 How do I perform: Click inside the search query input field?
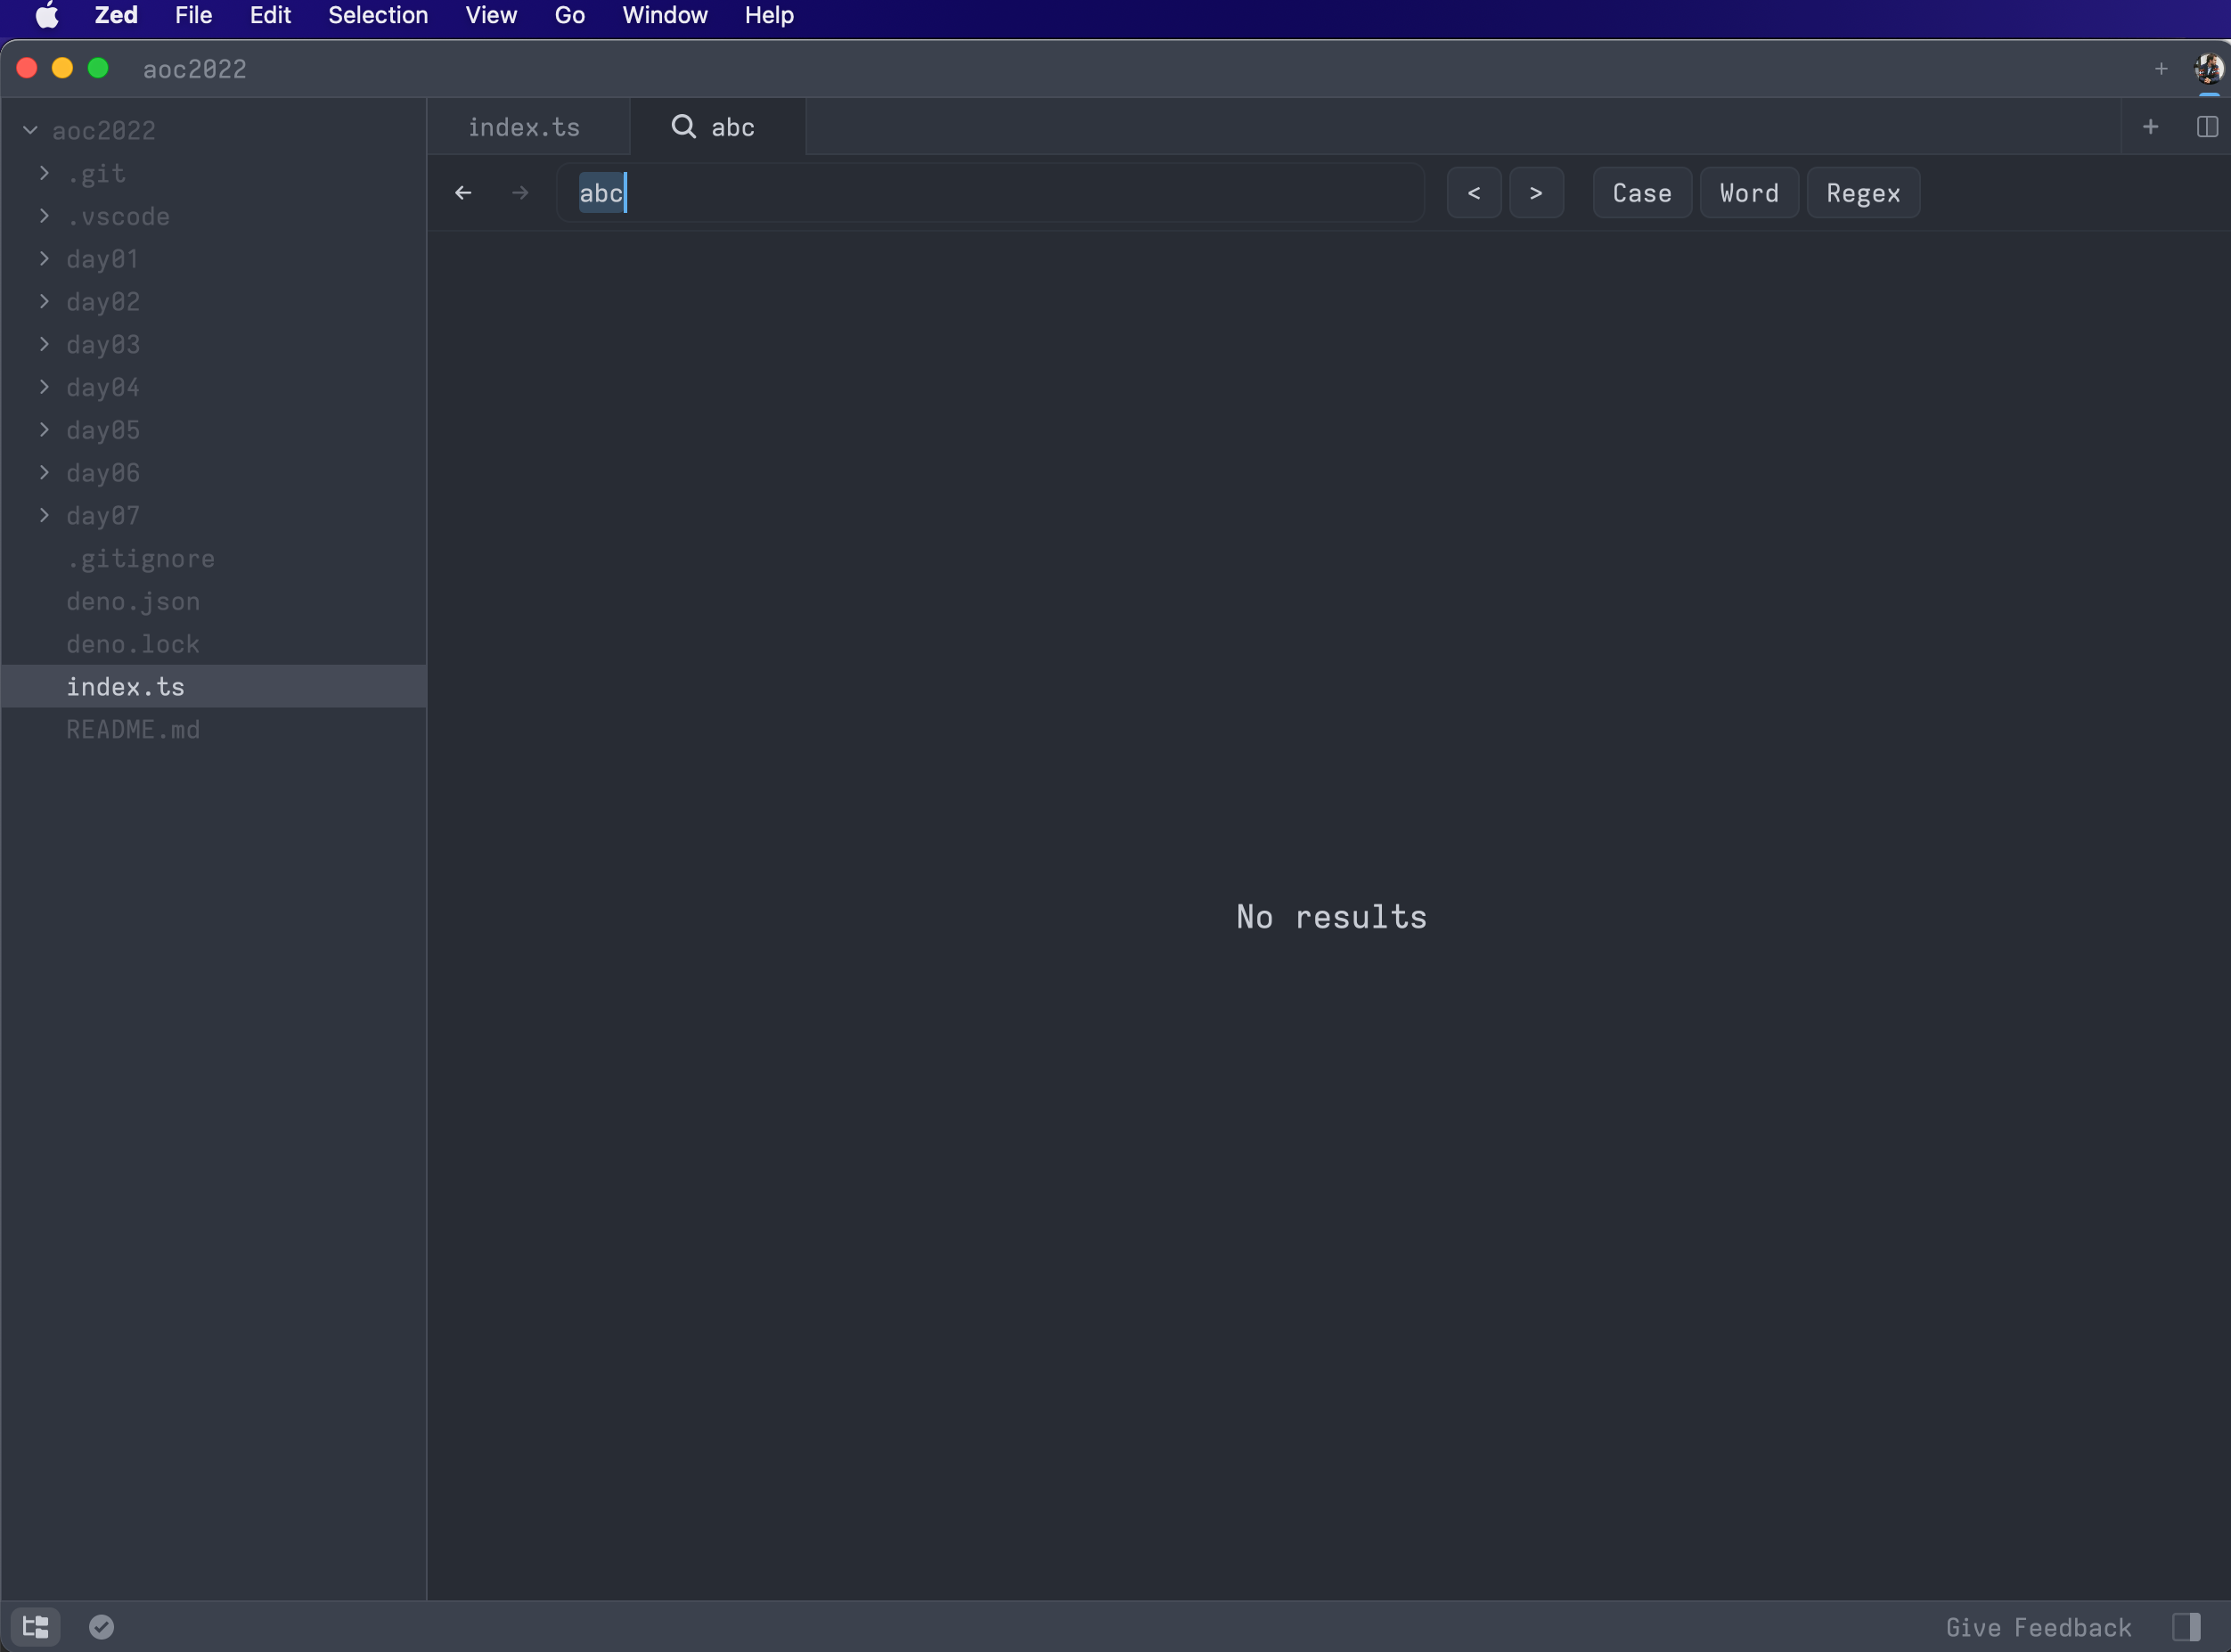tap(990, 192)
